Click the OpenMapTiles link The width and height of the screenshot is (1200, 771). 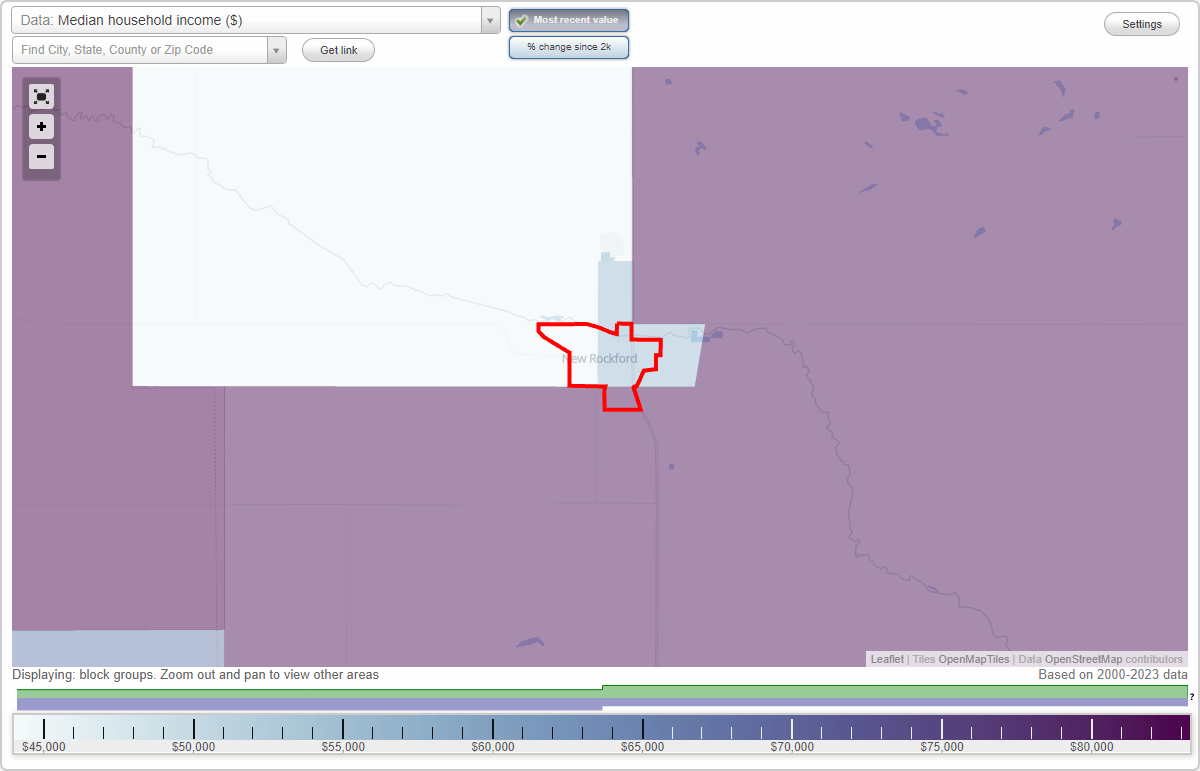coord(974,659)
